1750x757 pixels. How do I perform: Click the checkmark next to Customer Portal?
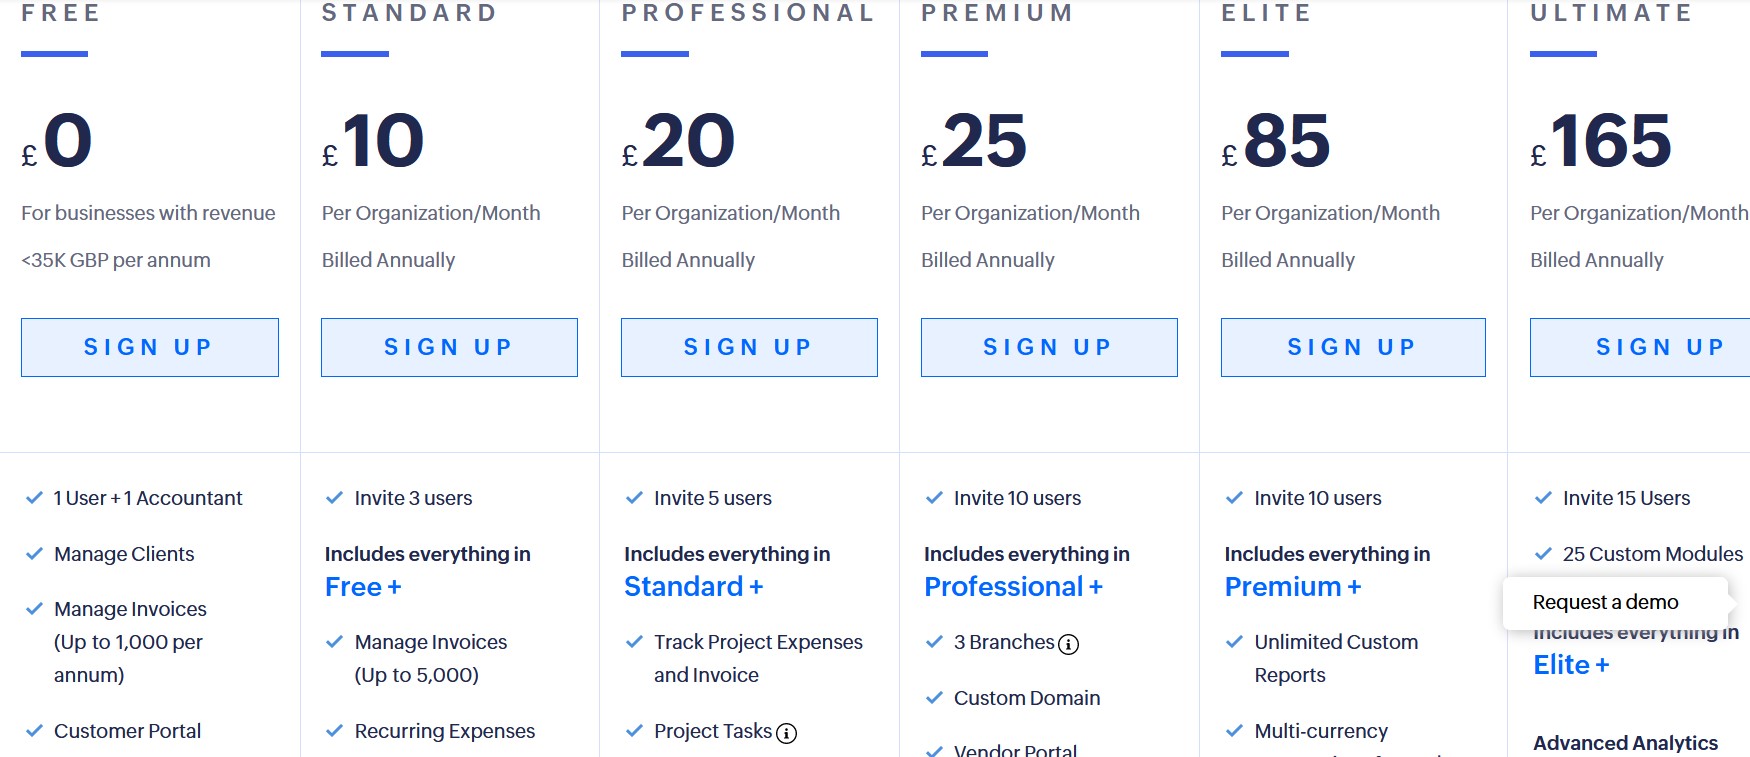[35, 731]
